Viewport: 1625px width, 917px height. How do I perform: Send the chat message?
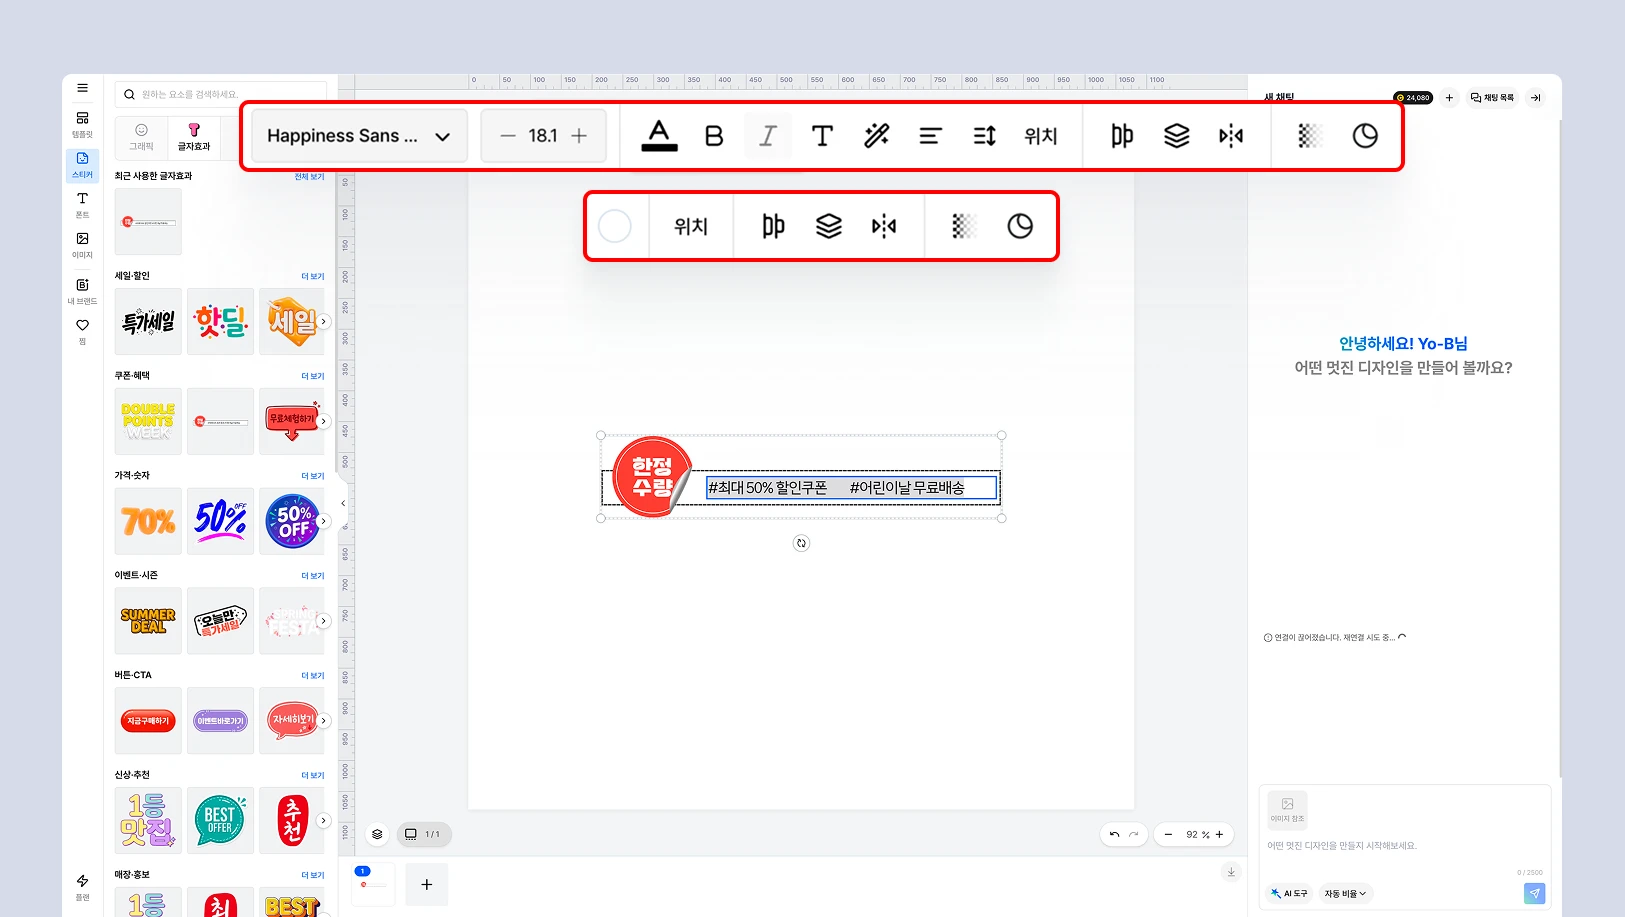pos(1534,893)
